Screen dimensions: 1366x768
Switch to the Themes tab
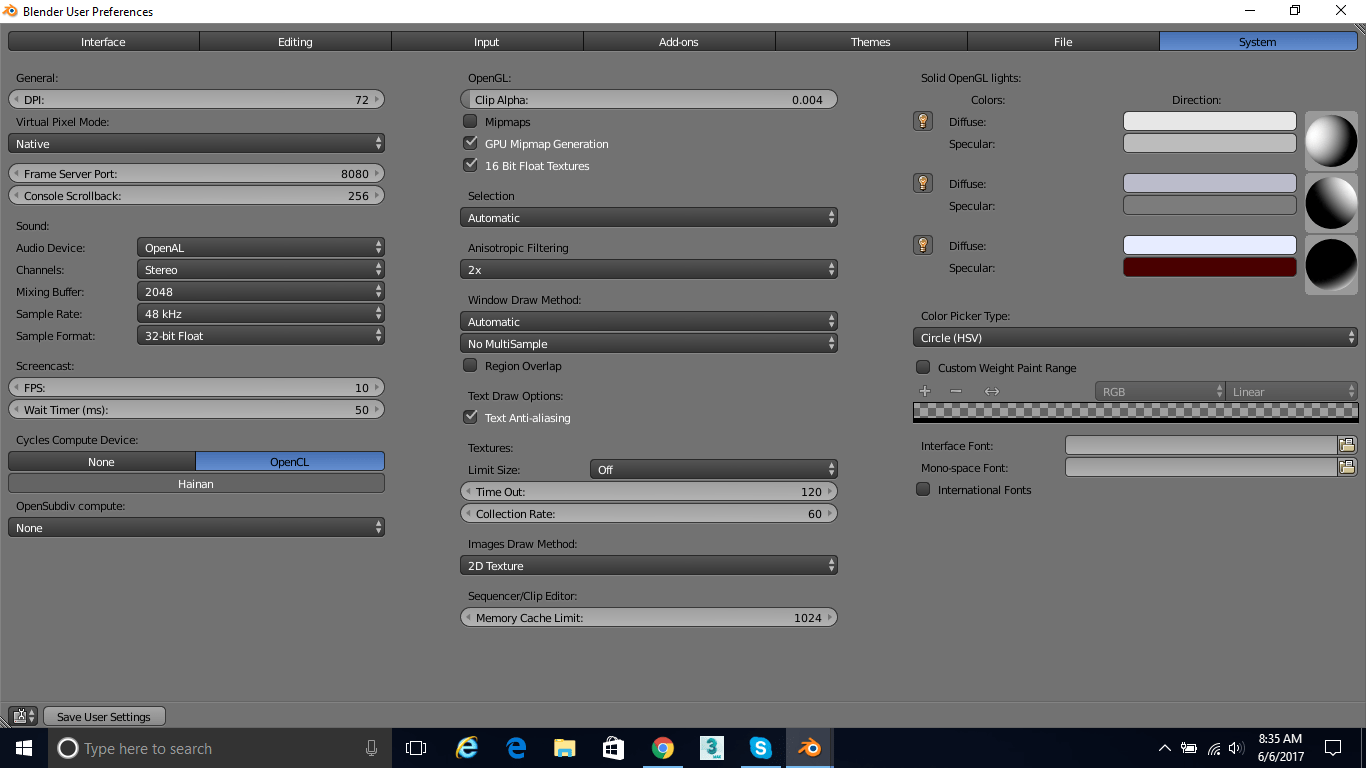click(x=870, y=41)
